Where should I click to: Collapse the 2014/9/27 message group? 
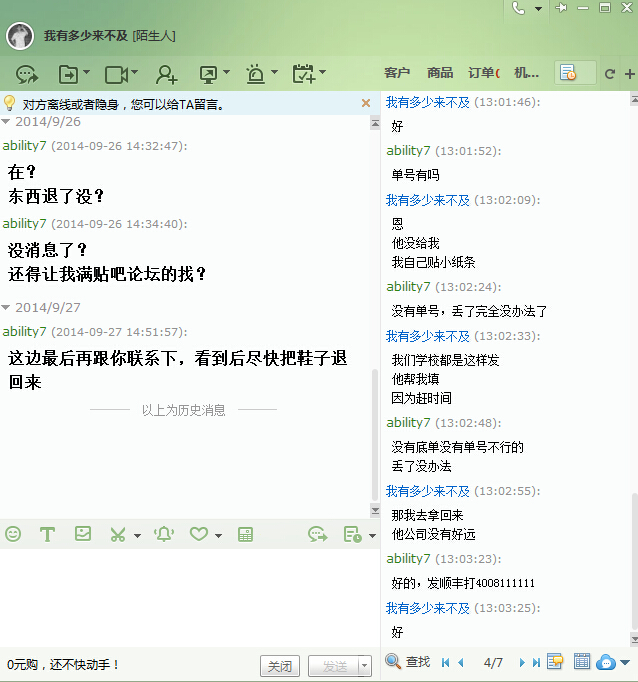pyautogui.click(x=6, y=308)
